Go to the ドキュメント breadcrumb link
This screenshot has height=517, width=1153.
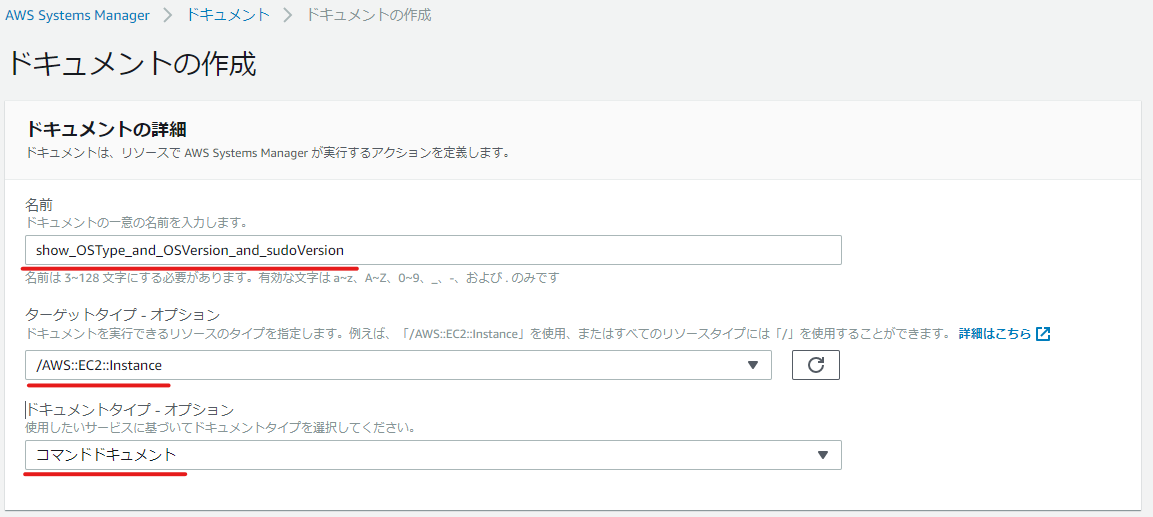coord(228,15)
